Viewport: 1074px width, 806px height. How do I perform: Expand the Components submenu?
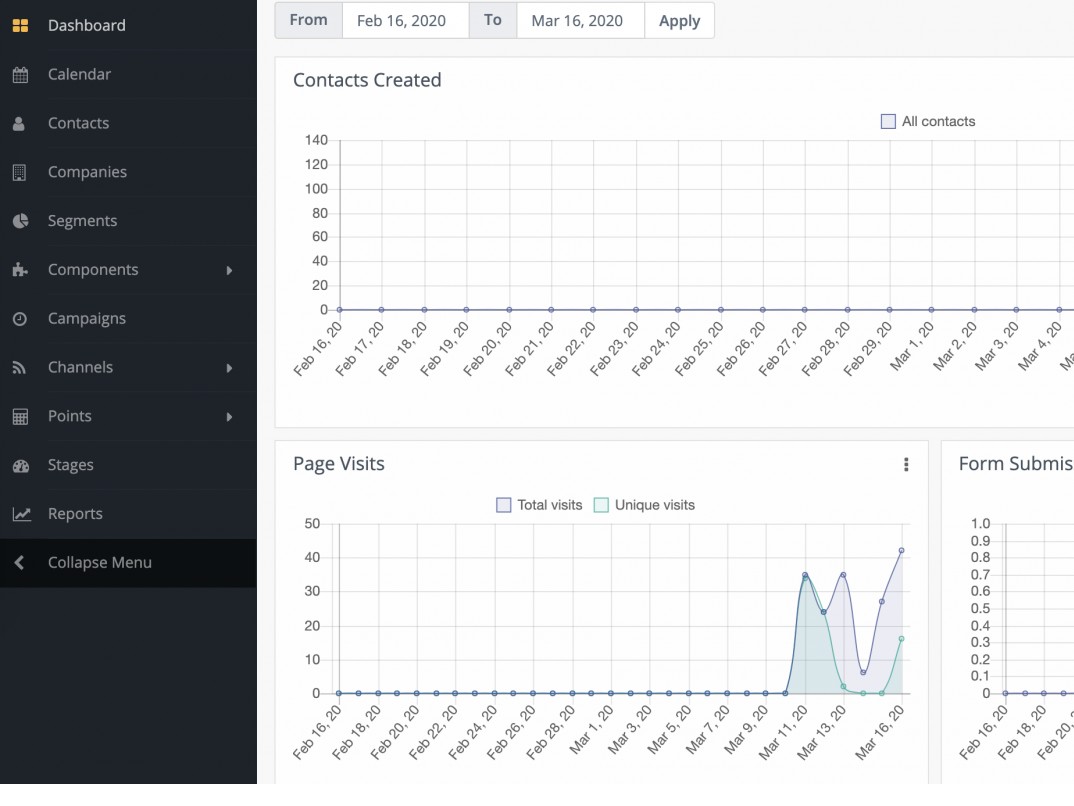pyautogui.click(x=229, y=269)
